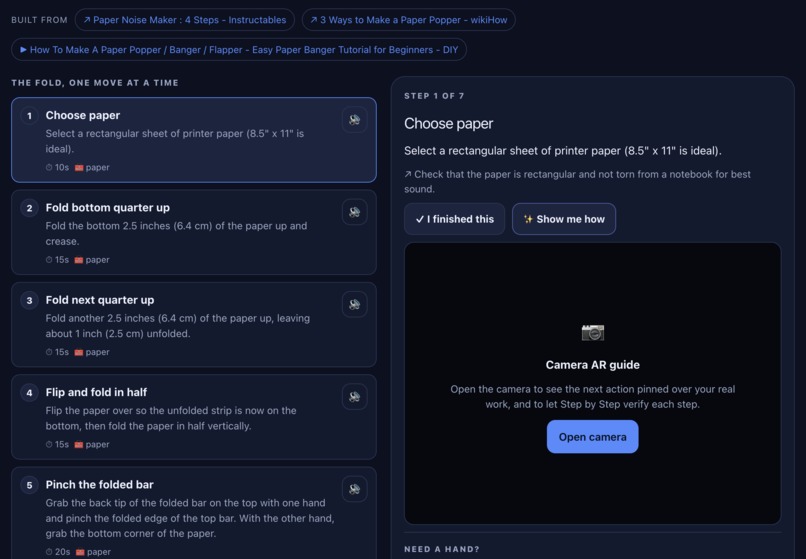Click the 15s timer on Flip and fold in half
806x559 pixels.
[57, 444]
